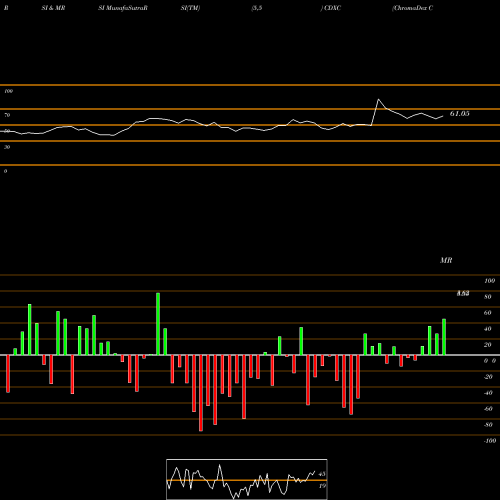Image resolution: width=500 pixels, height=500 pixels.
Task: Click the "(5,5" parameter text
Action: pos(257,8)
